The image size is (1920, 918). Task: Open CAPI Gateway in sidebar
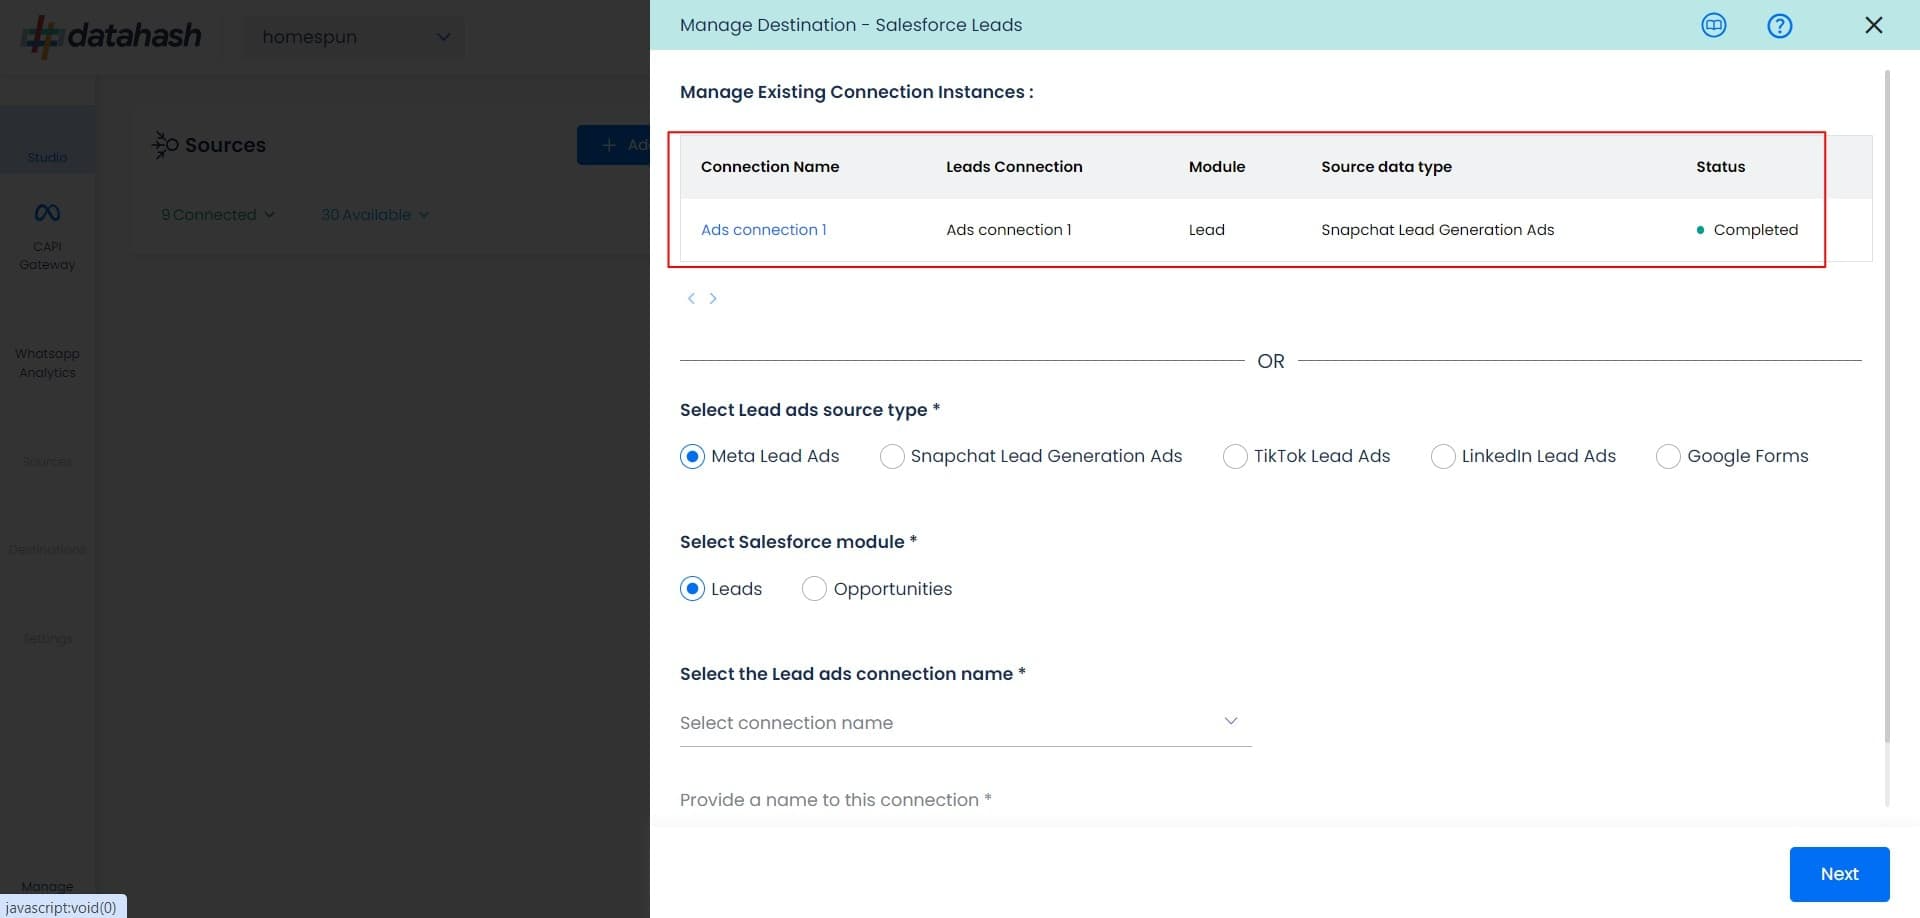(47, 237)
